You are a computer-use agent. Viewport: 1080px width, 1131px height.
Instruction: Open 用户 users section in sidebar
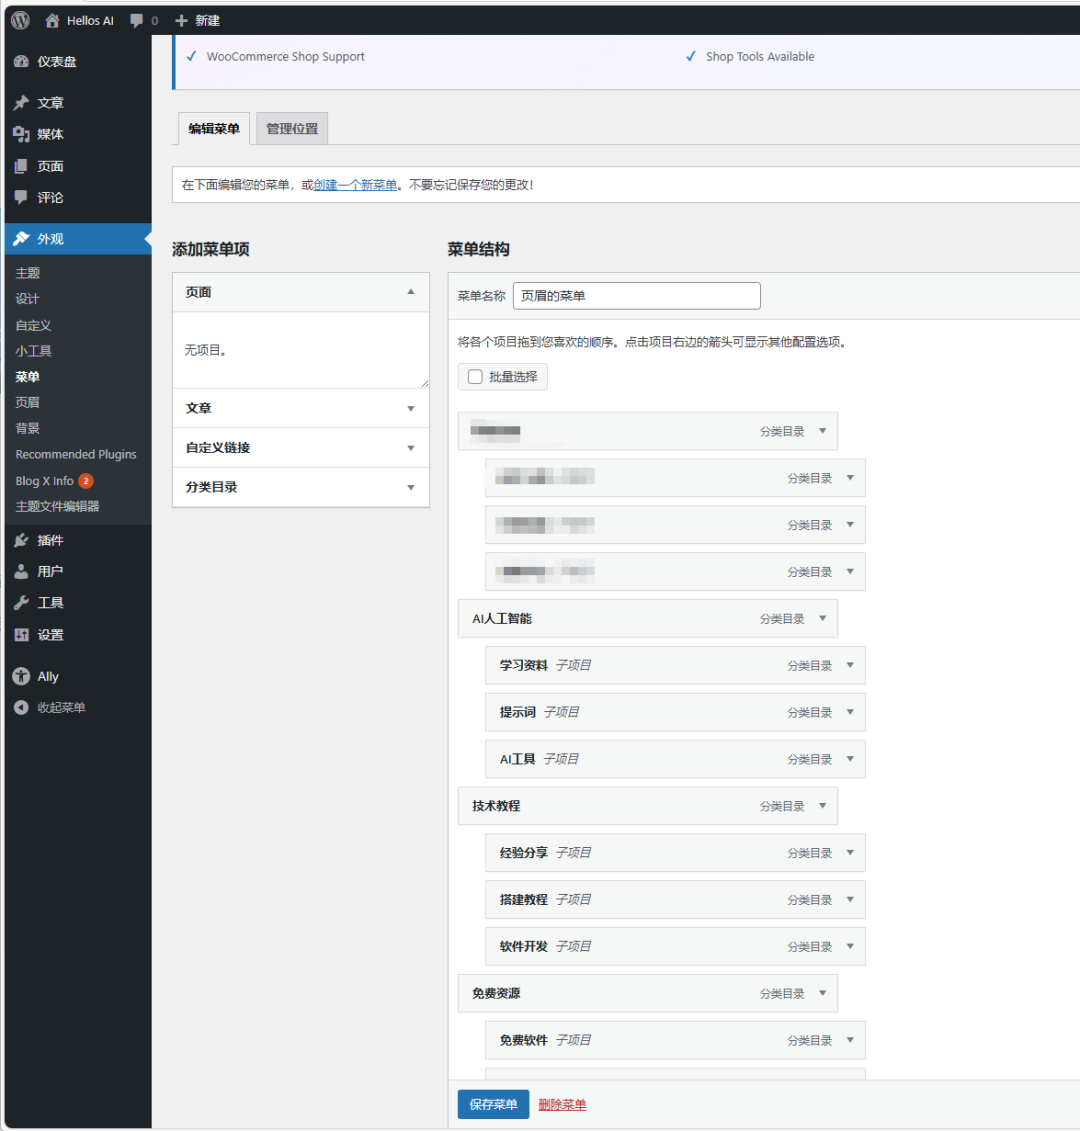50,571
